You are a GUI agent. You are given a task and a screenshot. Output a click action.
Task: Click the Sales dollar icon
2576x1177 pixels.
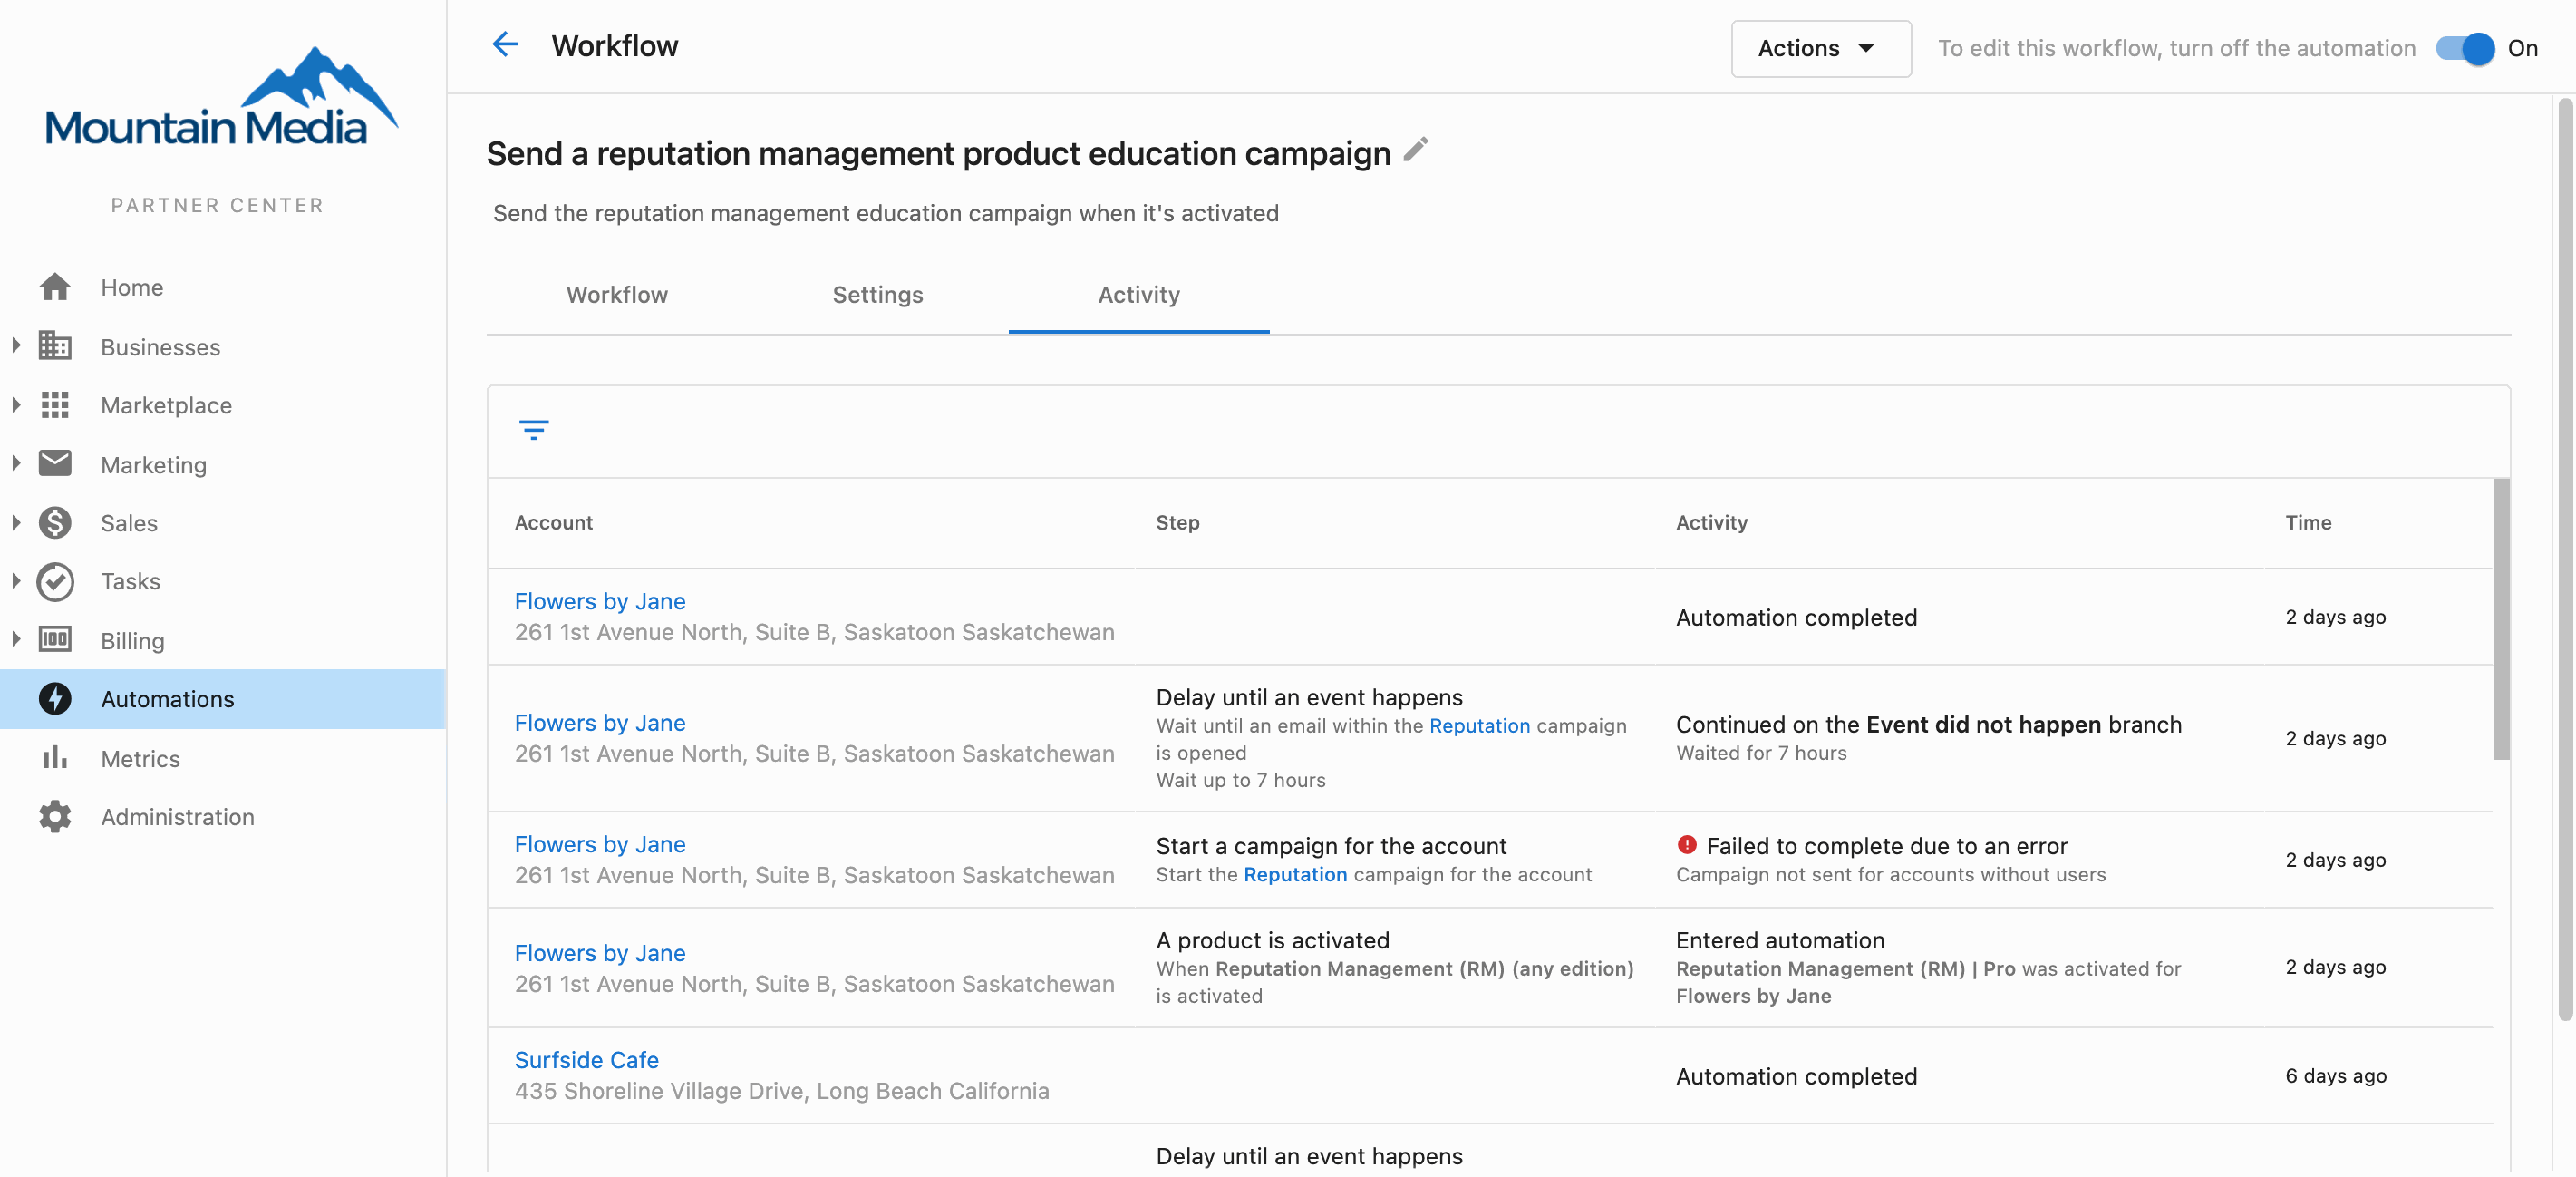pos(55,523)
